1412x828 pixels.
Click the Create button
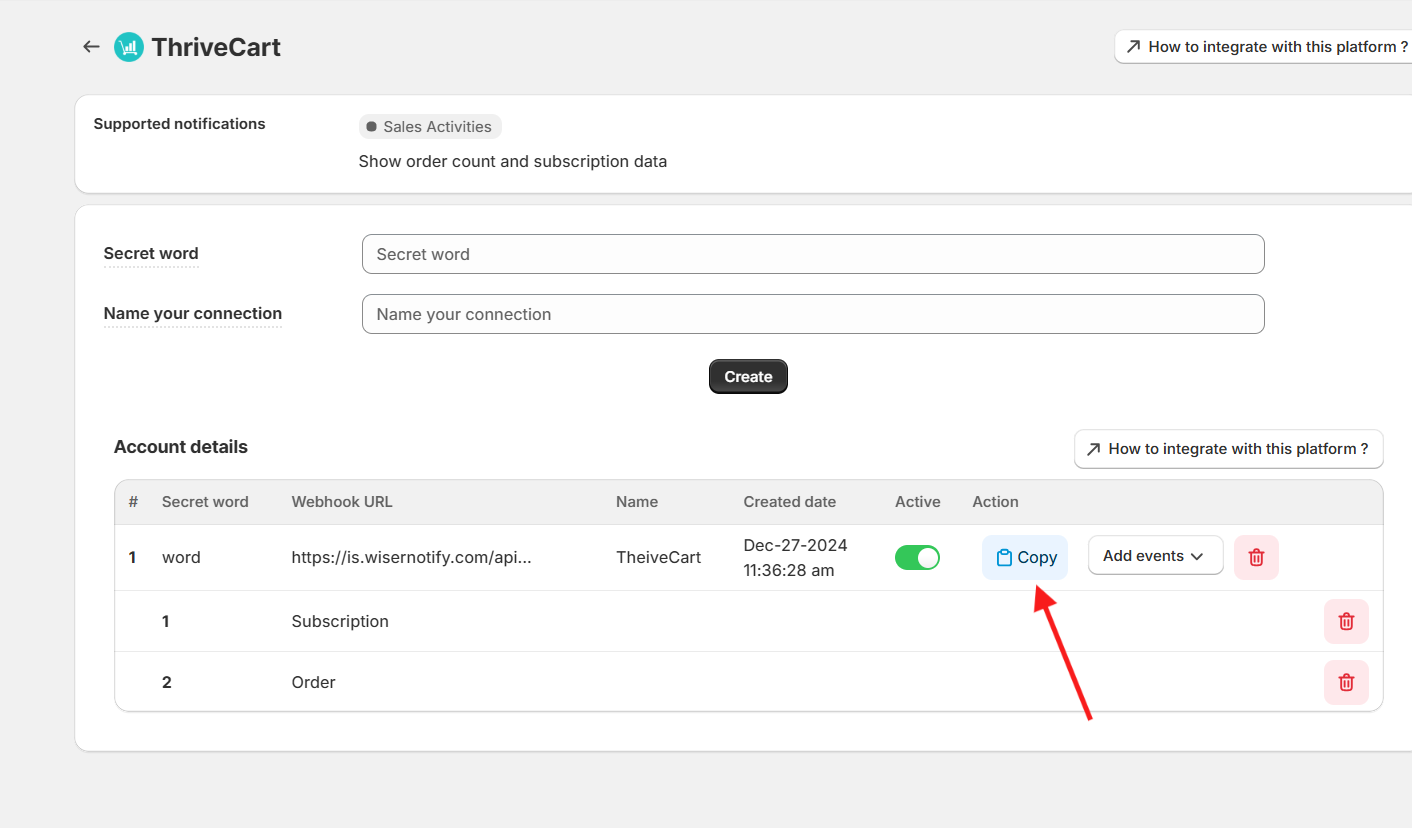click(x=748, y=377)
